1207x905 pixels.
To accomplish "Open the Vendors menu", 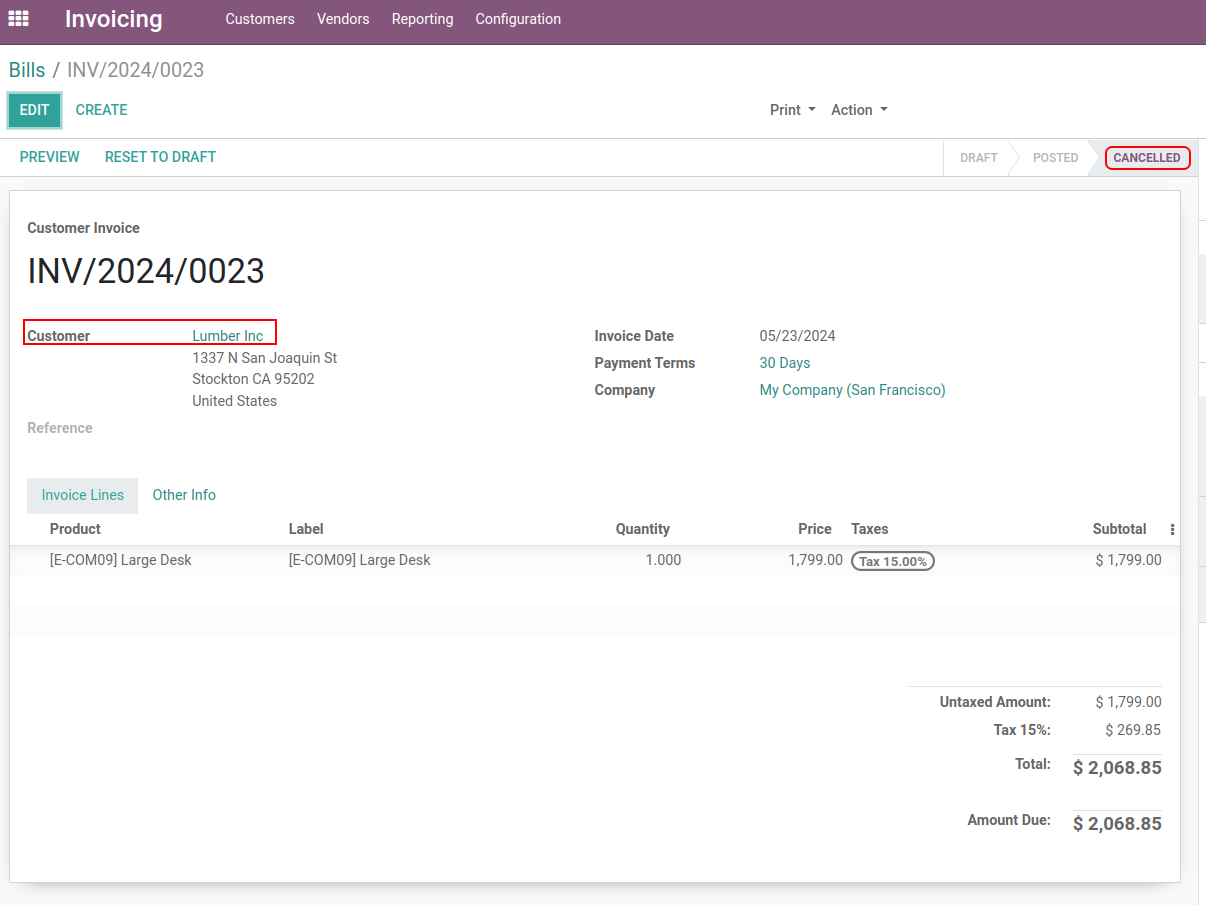I will point(343,19).
